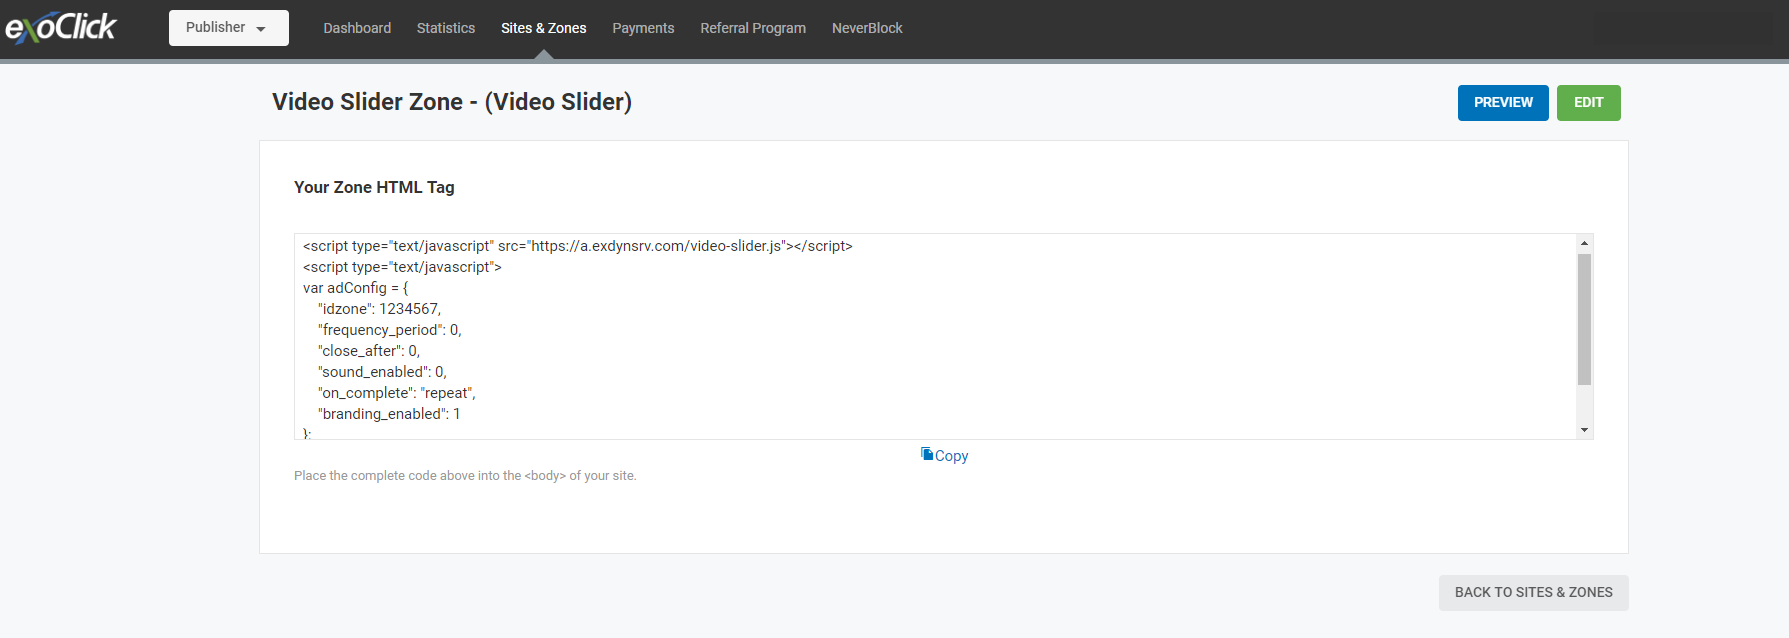The image size is (1789, 638).
Task: Click BACK TO SITES & ZONES button
Action: coord(1533,593)
